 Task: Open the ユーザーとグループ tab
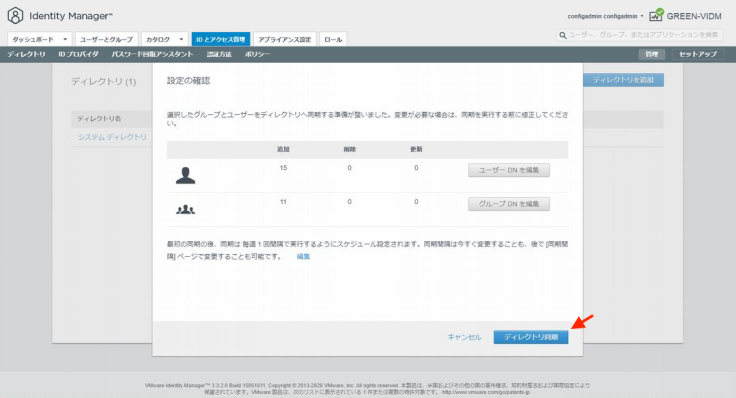[x=107, y=39]
